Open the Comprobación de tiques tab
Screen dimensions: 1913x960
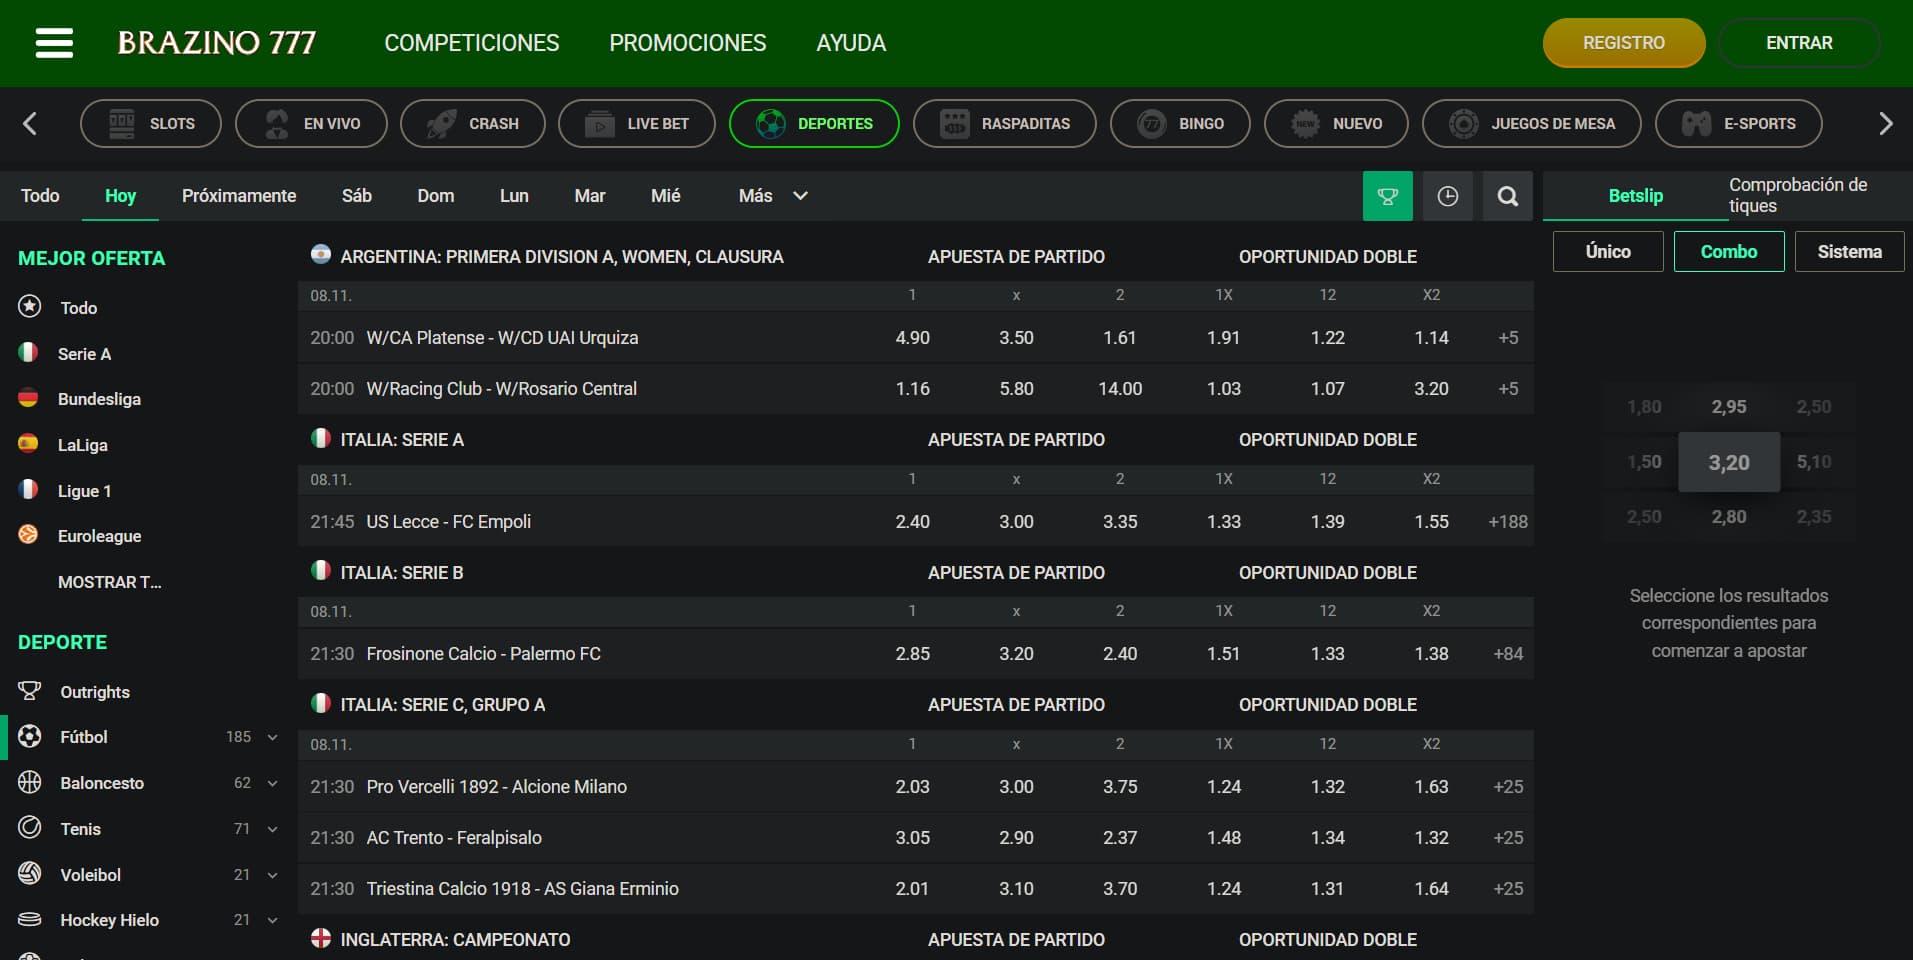(x=1797, y=196)
